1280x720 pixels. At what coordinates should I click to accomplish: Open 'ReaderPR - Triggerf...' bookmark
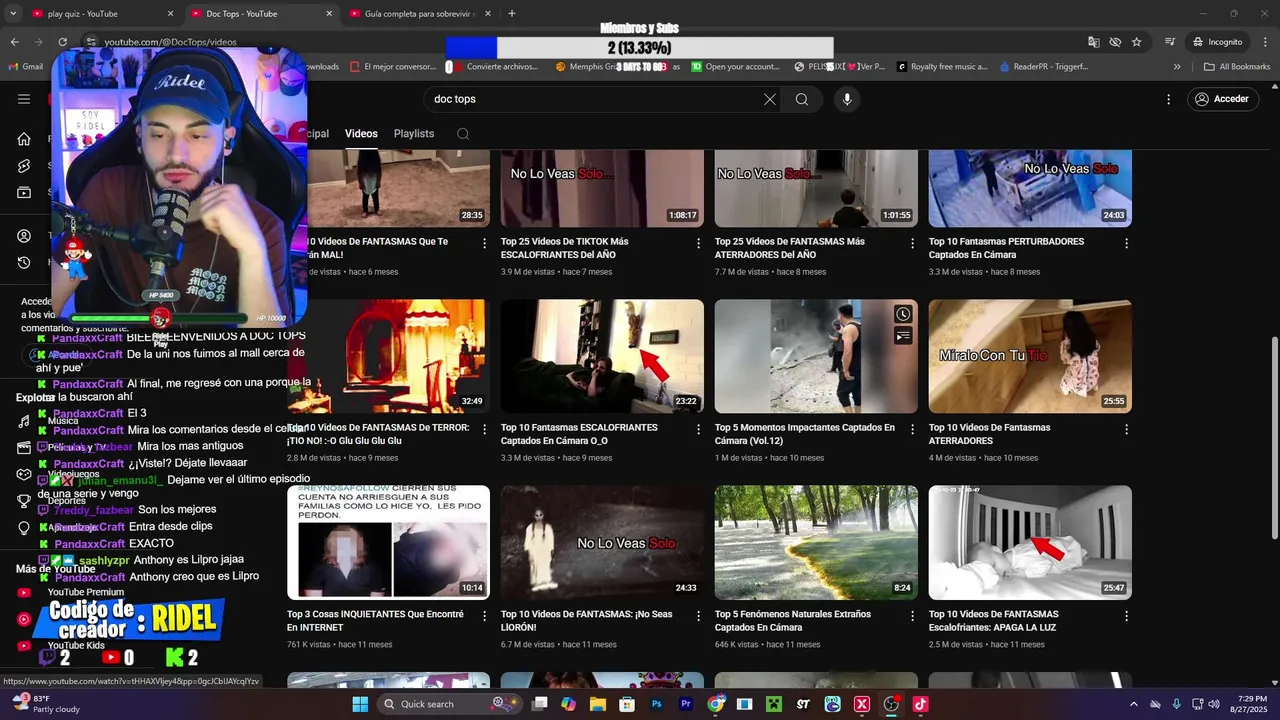1042,67
